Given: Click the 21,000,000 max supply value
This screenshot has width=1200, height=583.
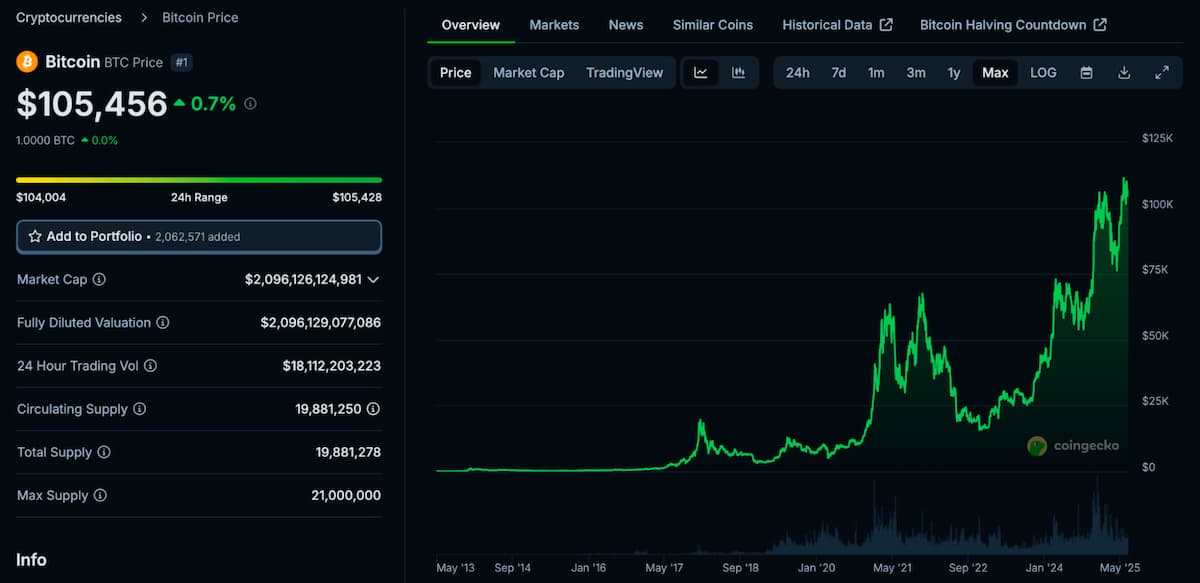Looking at the screenshot, I should 348,495.
